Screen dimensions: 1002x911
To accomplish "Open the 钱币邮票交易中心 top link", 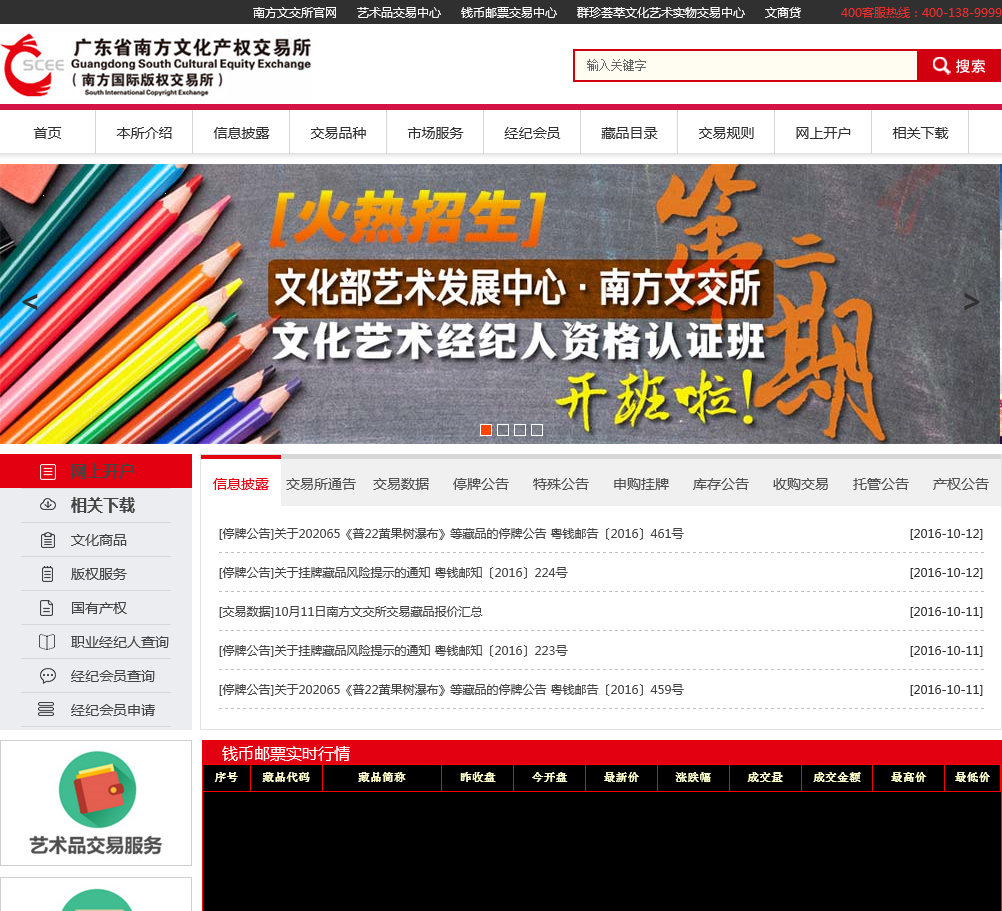I will 509,12.
